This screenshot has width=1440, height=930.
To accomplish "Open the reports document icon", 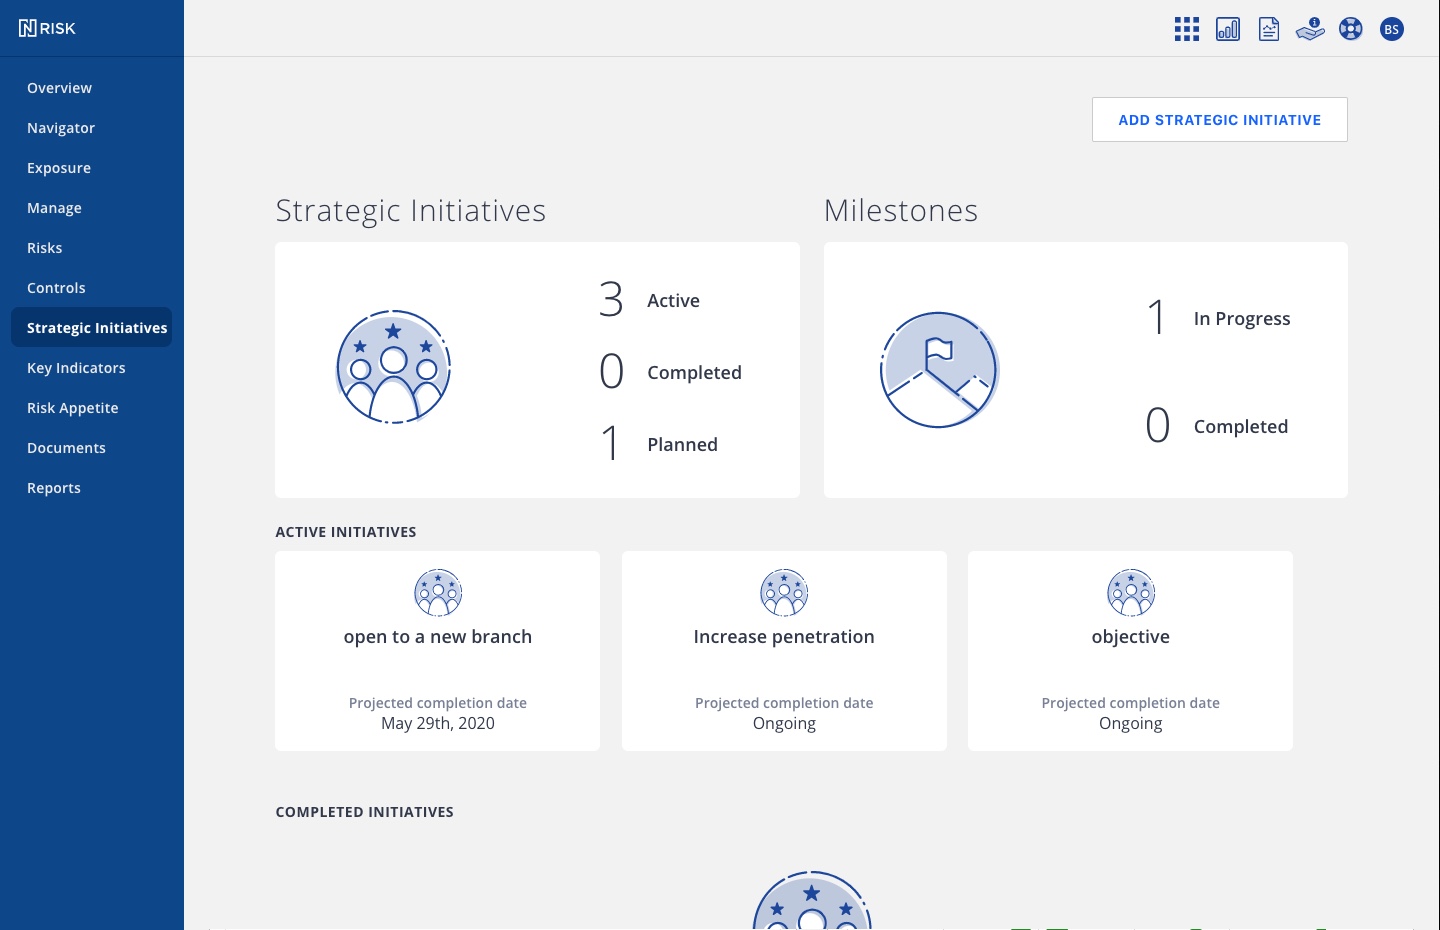I will tap(1268, 29).
